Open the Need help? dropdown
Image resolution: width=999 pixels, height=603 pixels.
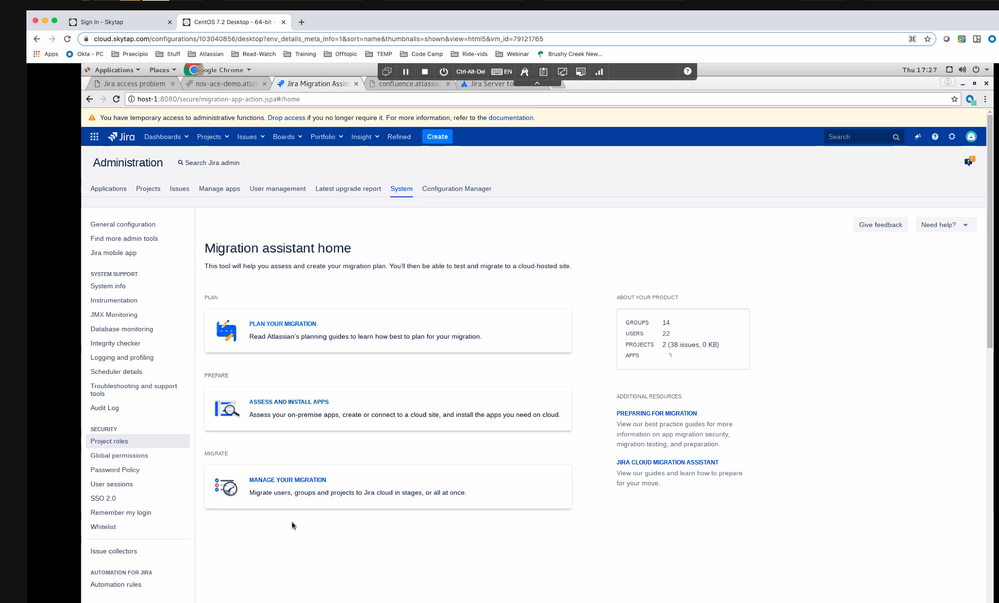point(945,224)
